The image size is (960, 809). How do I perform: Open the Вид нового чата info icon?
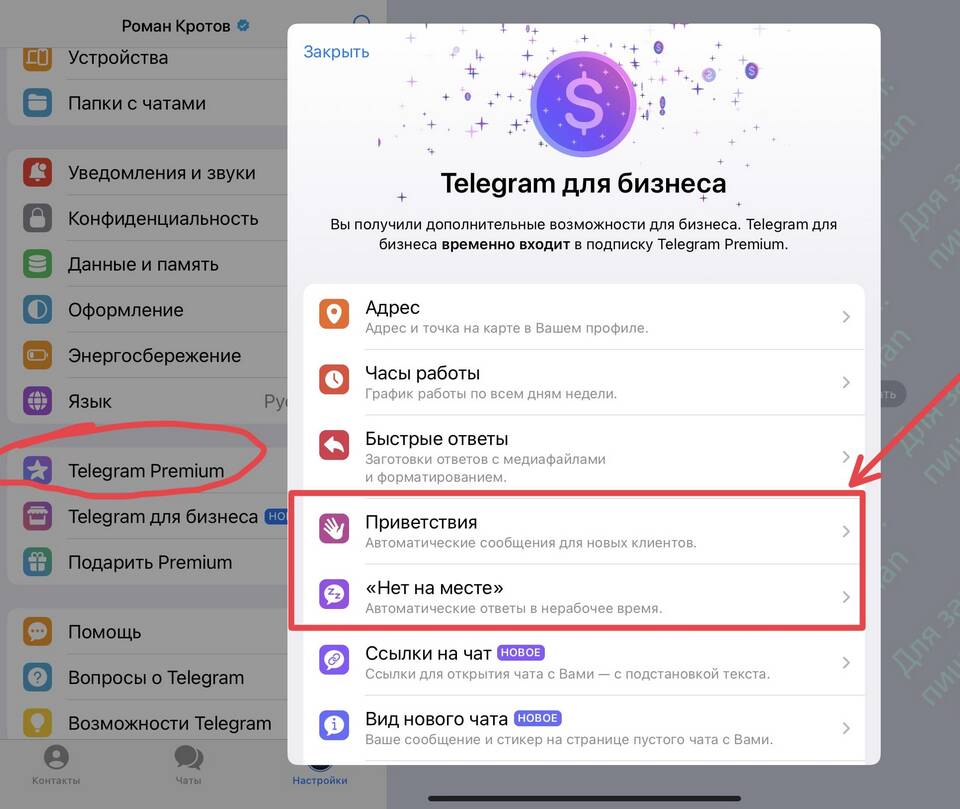[x=334, y=725]
